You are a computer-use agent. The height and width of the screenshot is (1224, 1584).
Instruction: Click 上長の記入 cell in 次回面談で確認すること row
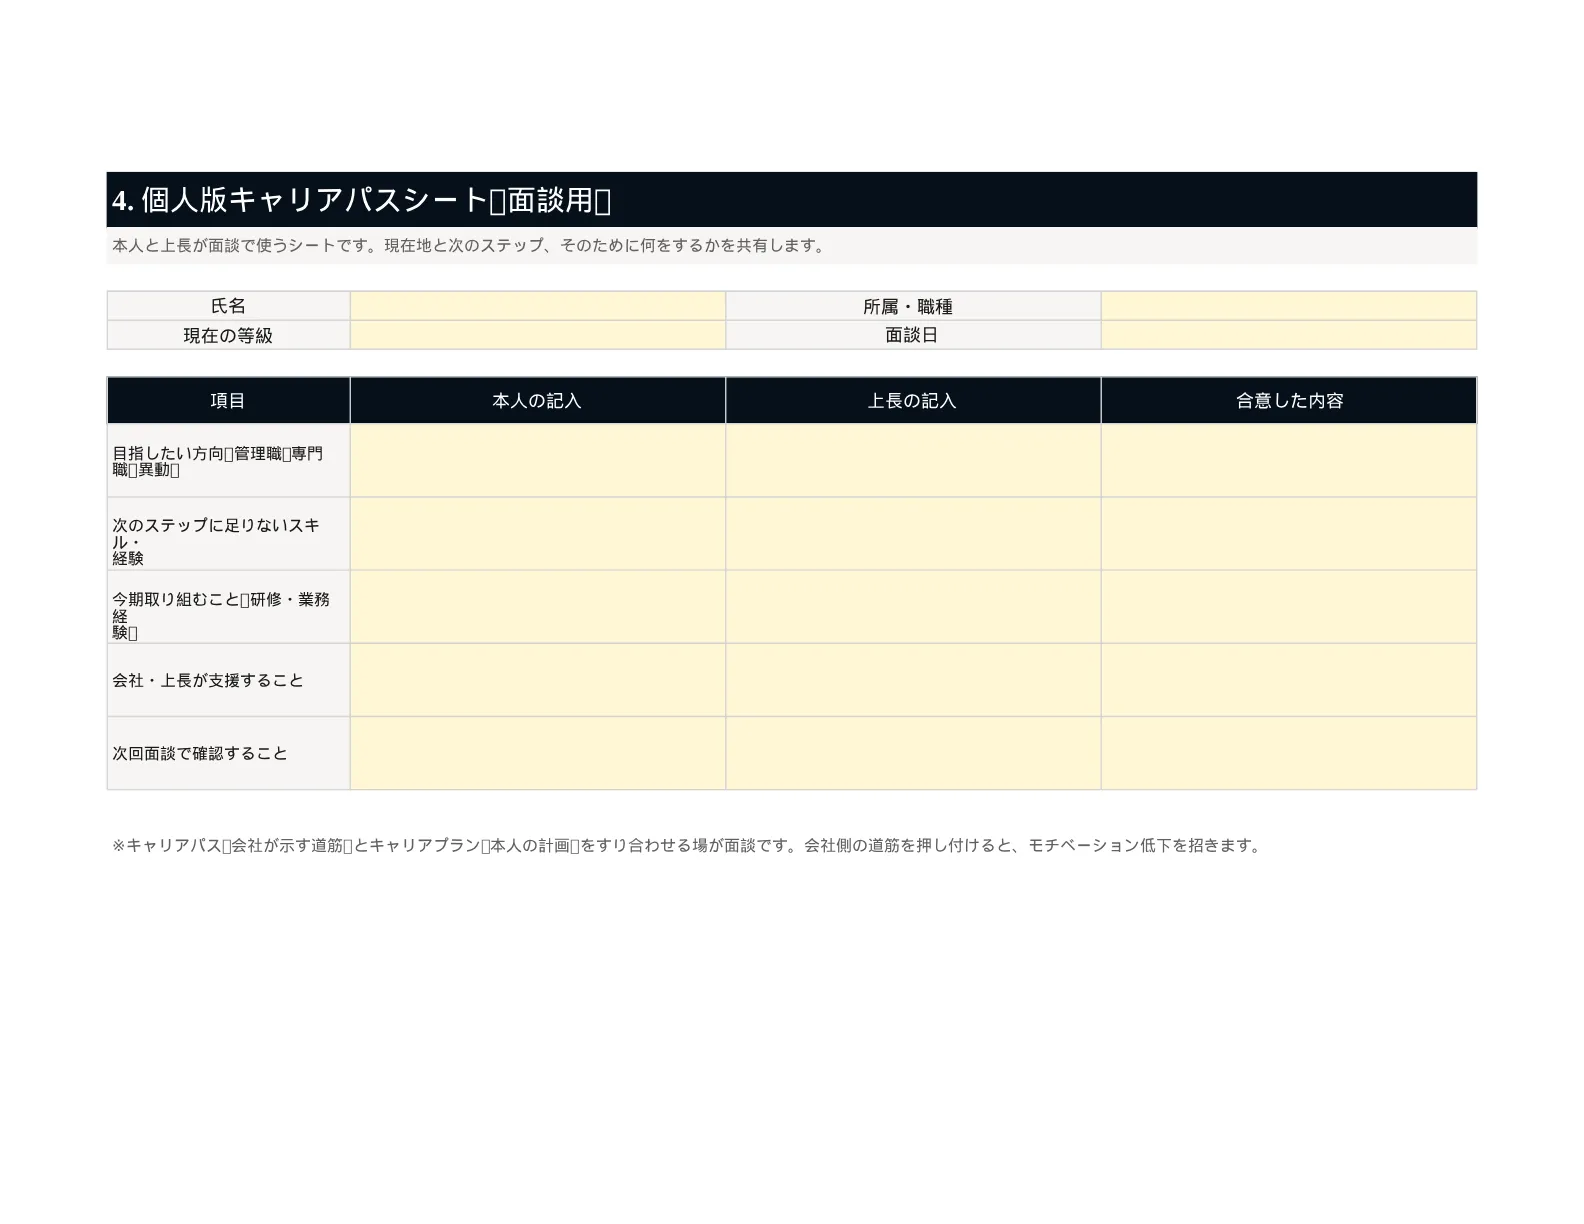[x=913, y=753]
